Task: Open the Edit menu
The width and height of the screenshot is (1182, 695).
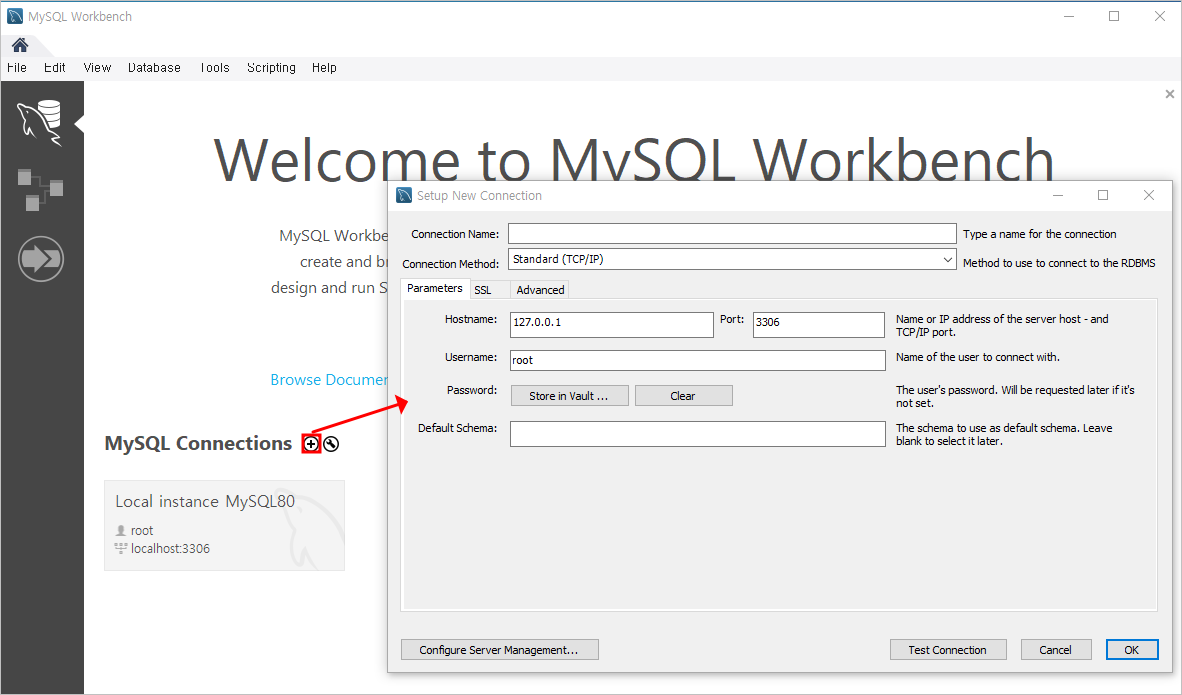Action: click(54, 68)
